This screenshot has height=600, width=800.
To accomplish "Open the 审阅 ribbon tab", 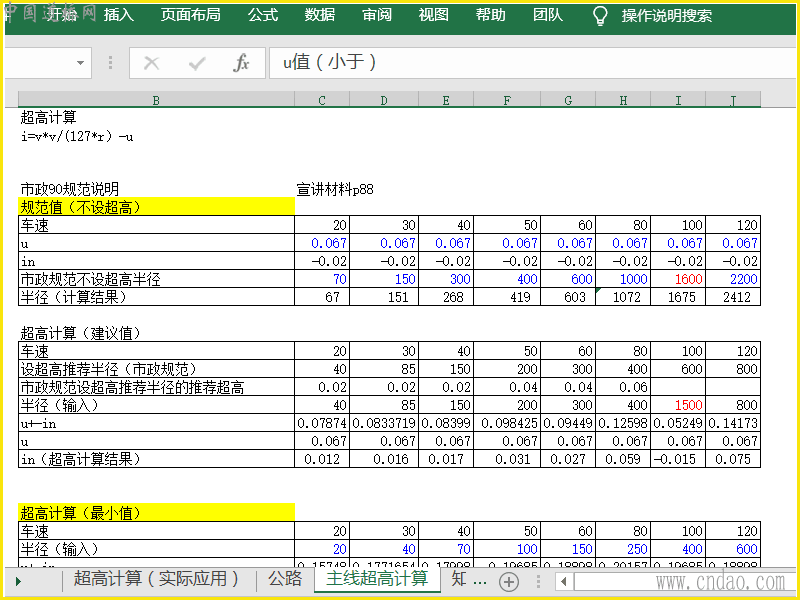I will (x=377, y=14).
